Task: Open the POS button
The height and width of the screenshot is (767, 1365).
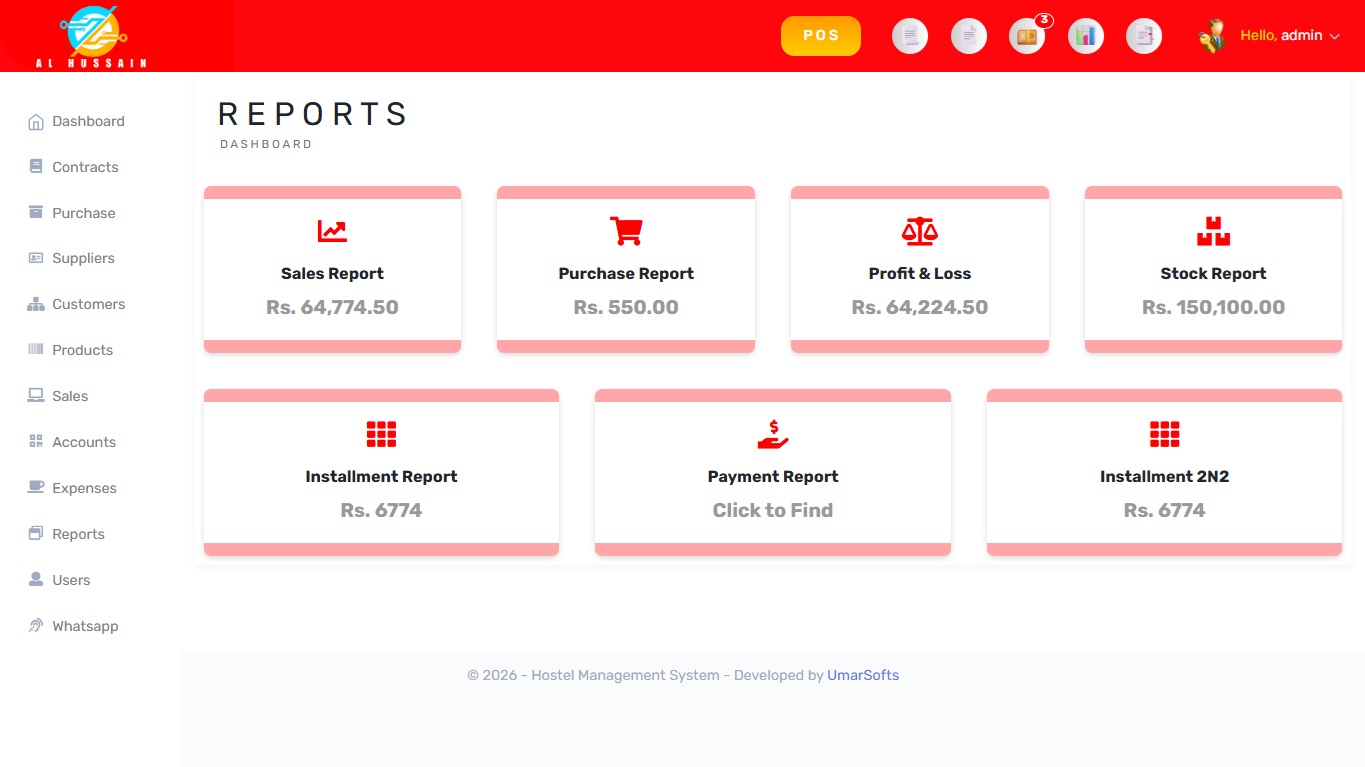Action: click(x=820, y=36)
